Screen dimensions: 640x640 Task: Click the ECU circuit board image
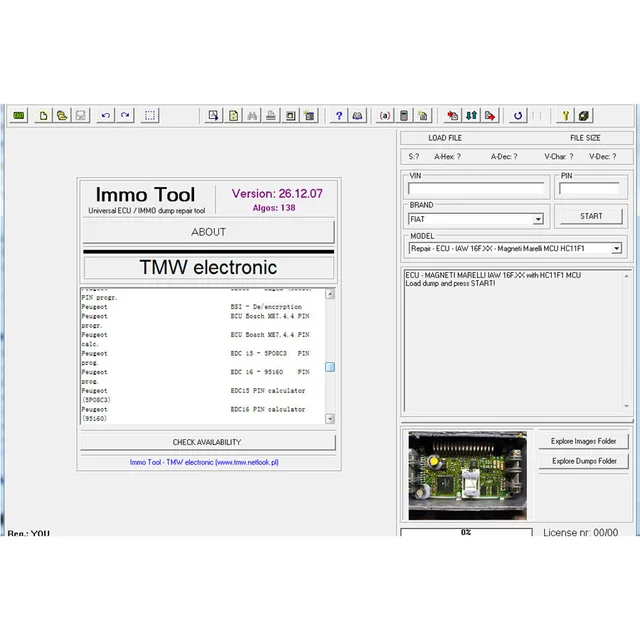[x=468, y=476]
